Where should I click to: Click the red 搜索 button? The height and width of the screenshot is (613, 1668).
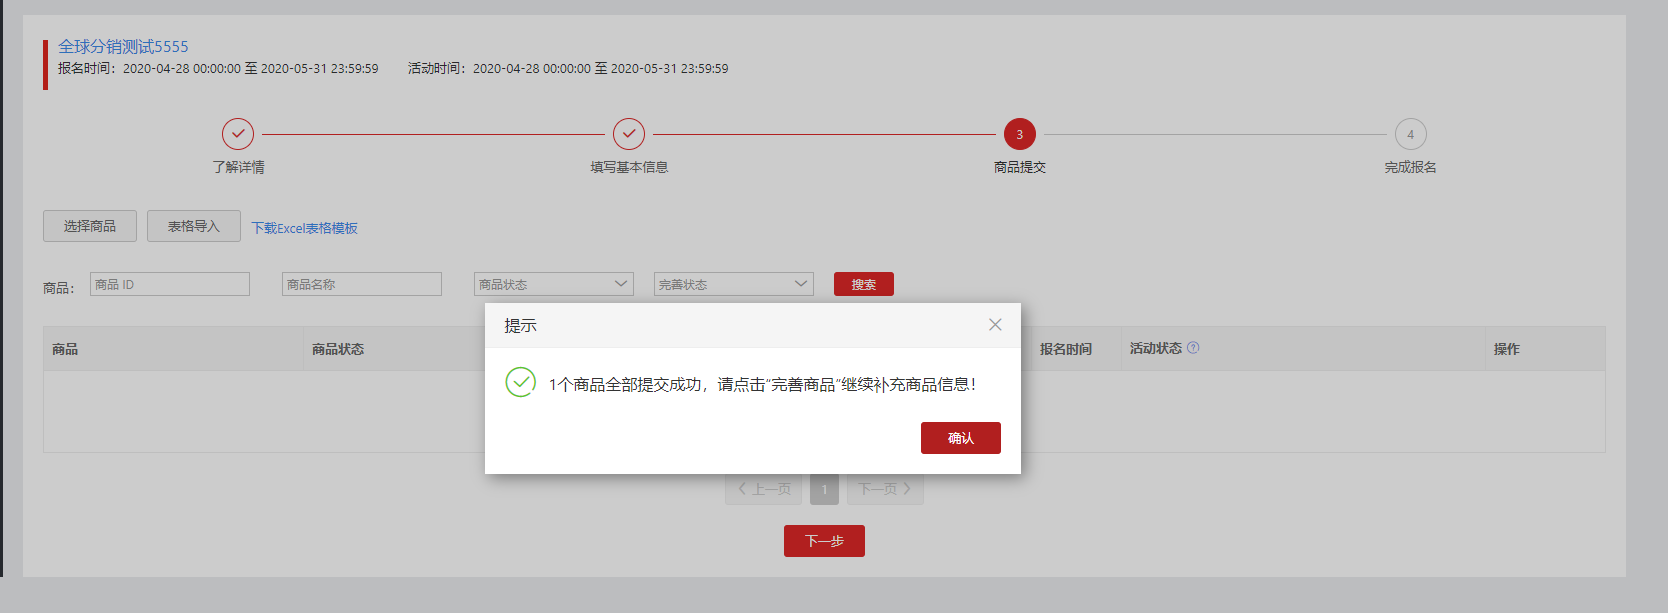(x=863, y=284)
